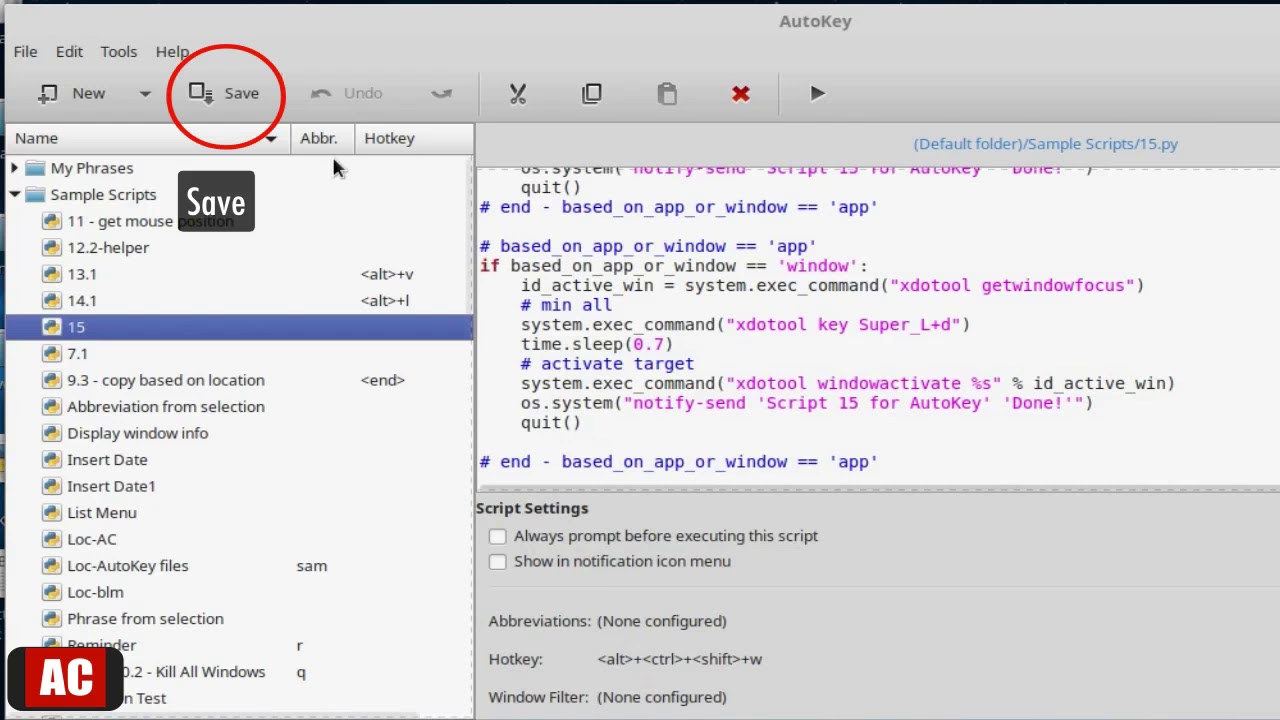This screenshot has height=720, width=1280.
Task: Select script 15 in the list
Action: tap(239, 327)
